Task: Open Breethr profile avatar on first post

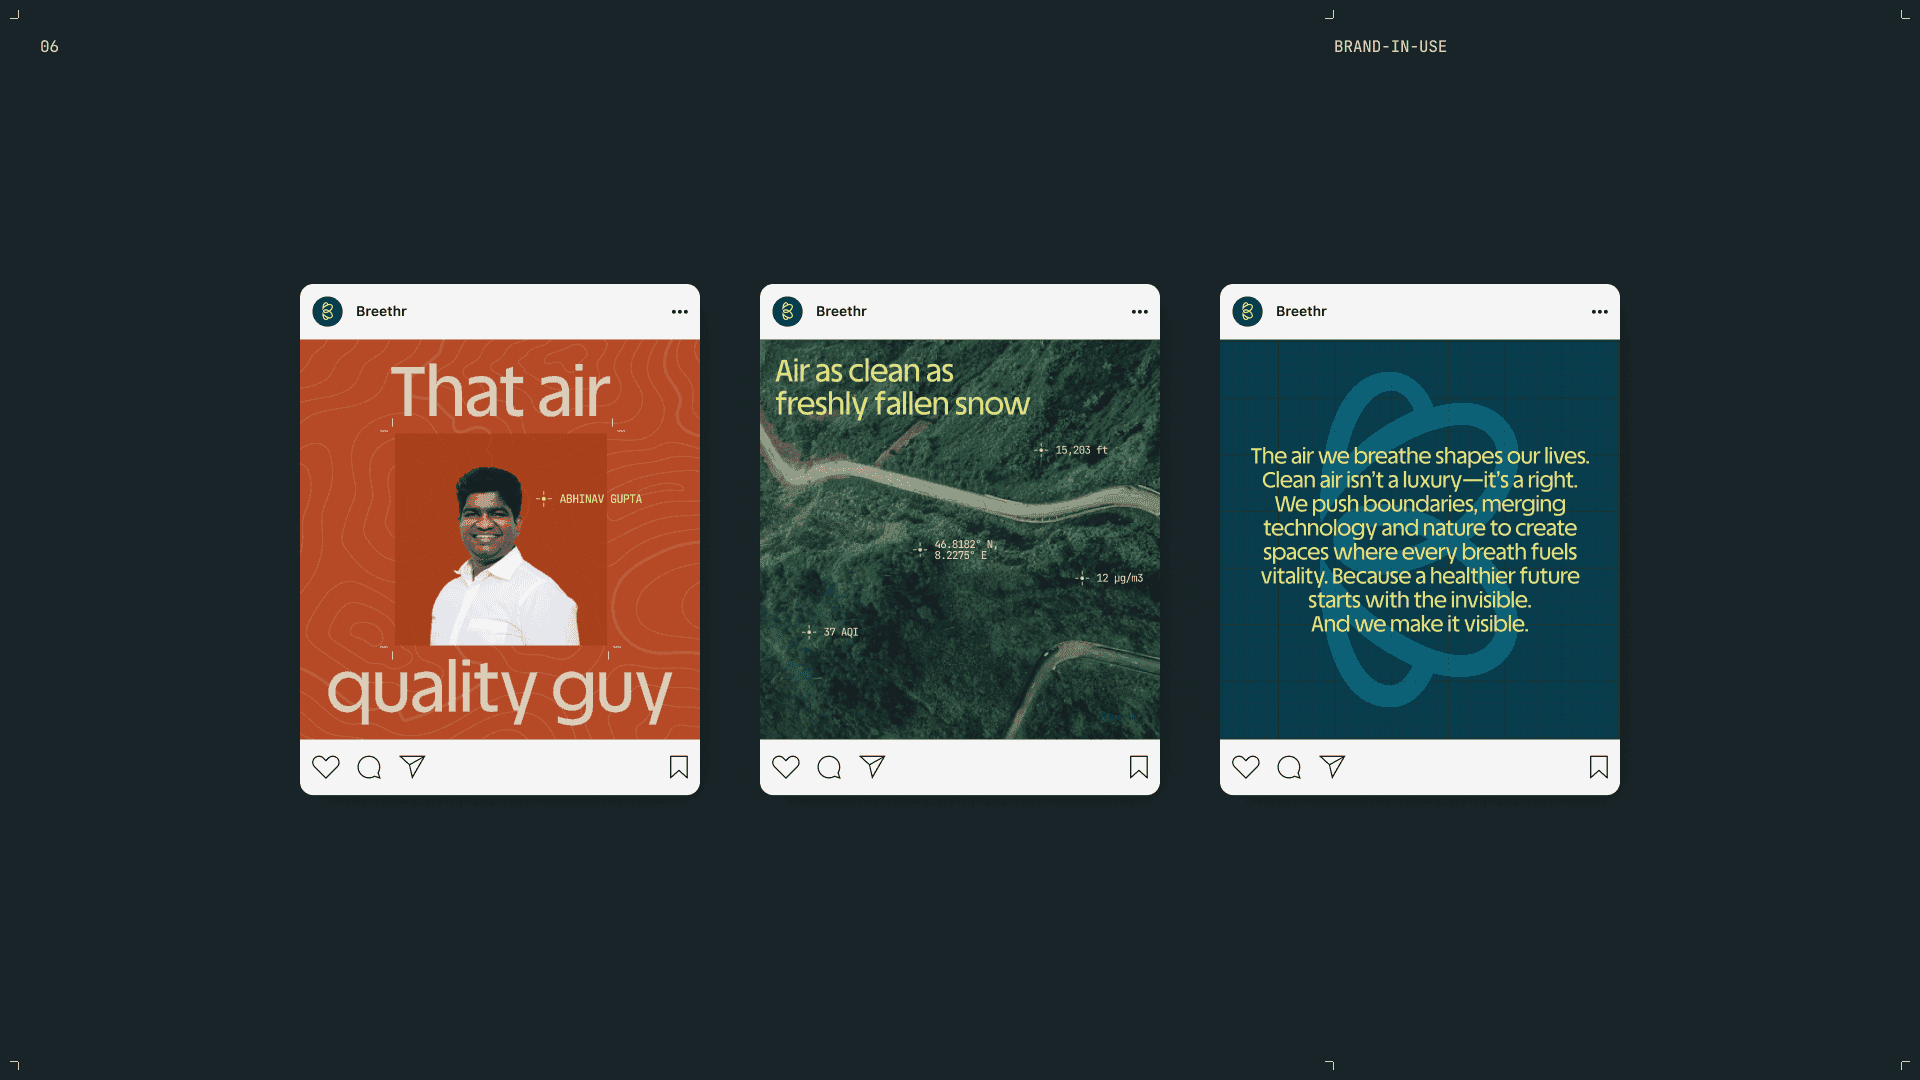Action: pos(328,312)
